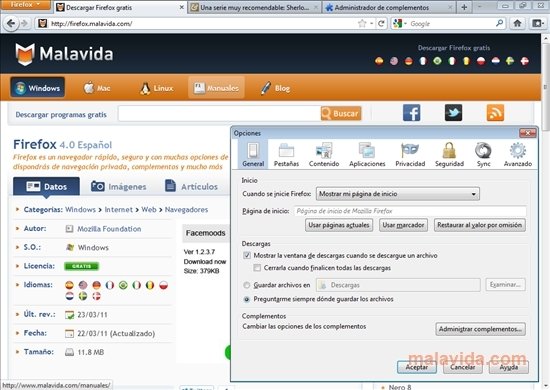Image resolution: width=550 pixels, height=390 pixels.
Task: Click Administrar complementos button
Action: point(480,329)
